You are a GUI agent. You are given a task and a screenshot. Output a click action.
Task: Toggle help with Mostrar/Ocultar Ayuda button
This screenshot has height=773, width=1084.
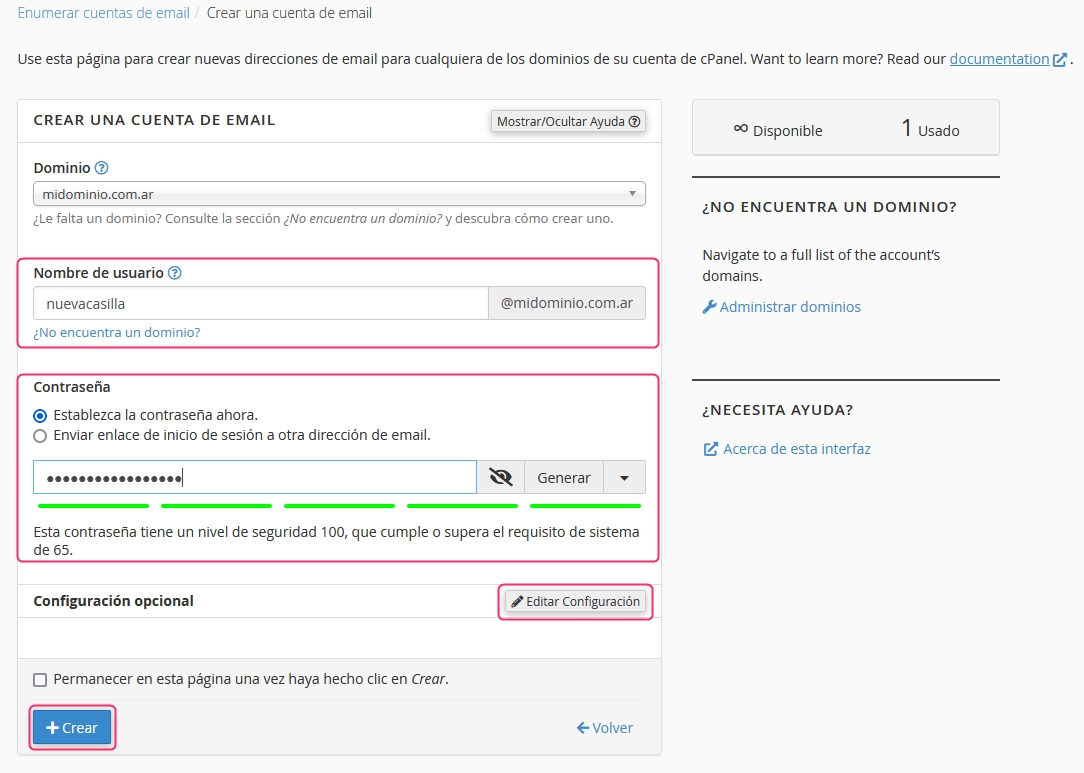tap(568, 122)
